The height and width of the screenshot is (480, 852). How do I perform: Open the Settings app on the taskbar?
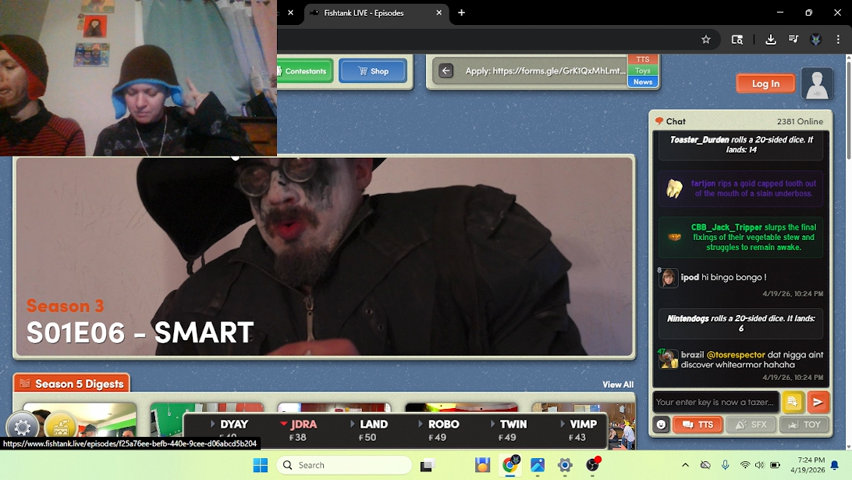(x=565, y=465)
